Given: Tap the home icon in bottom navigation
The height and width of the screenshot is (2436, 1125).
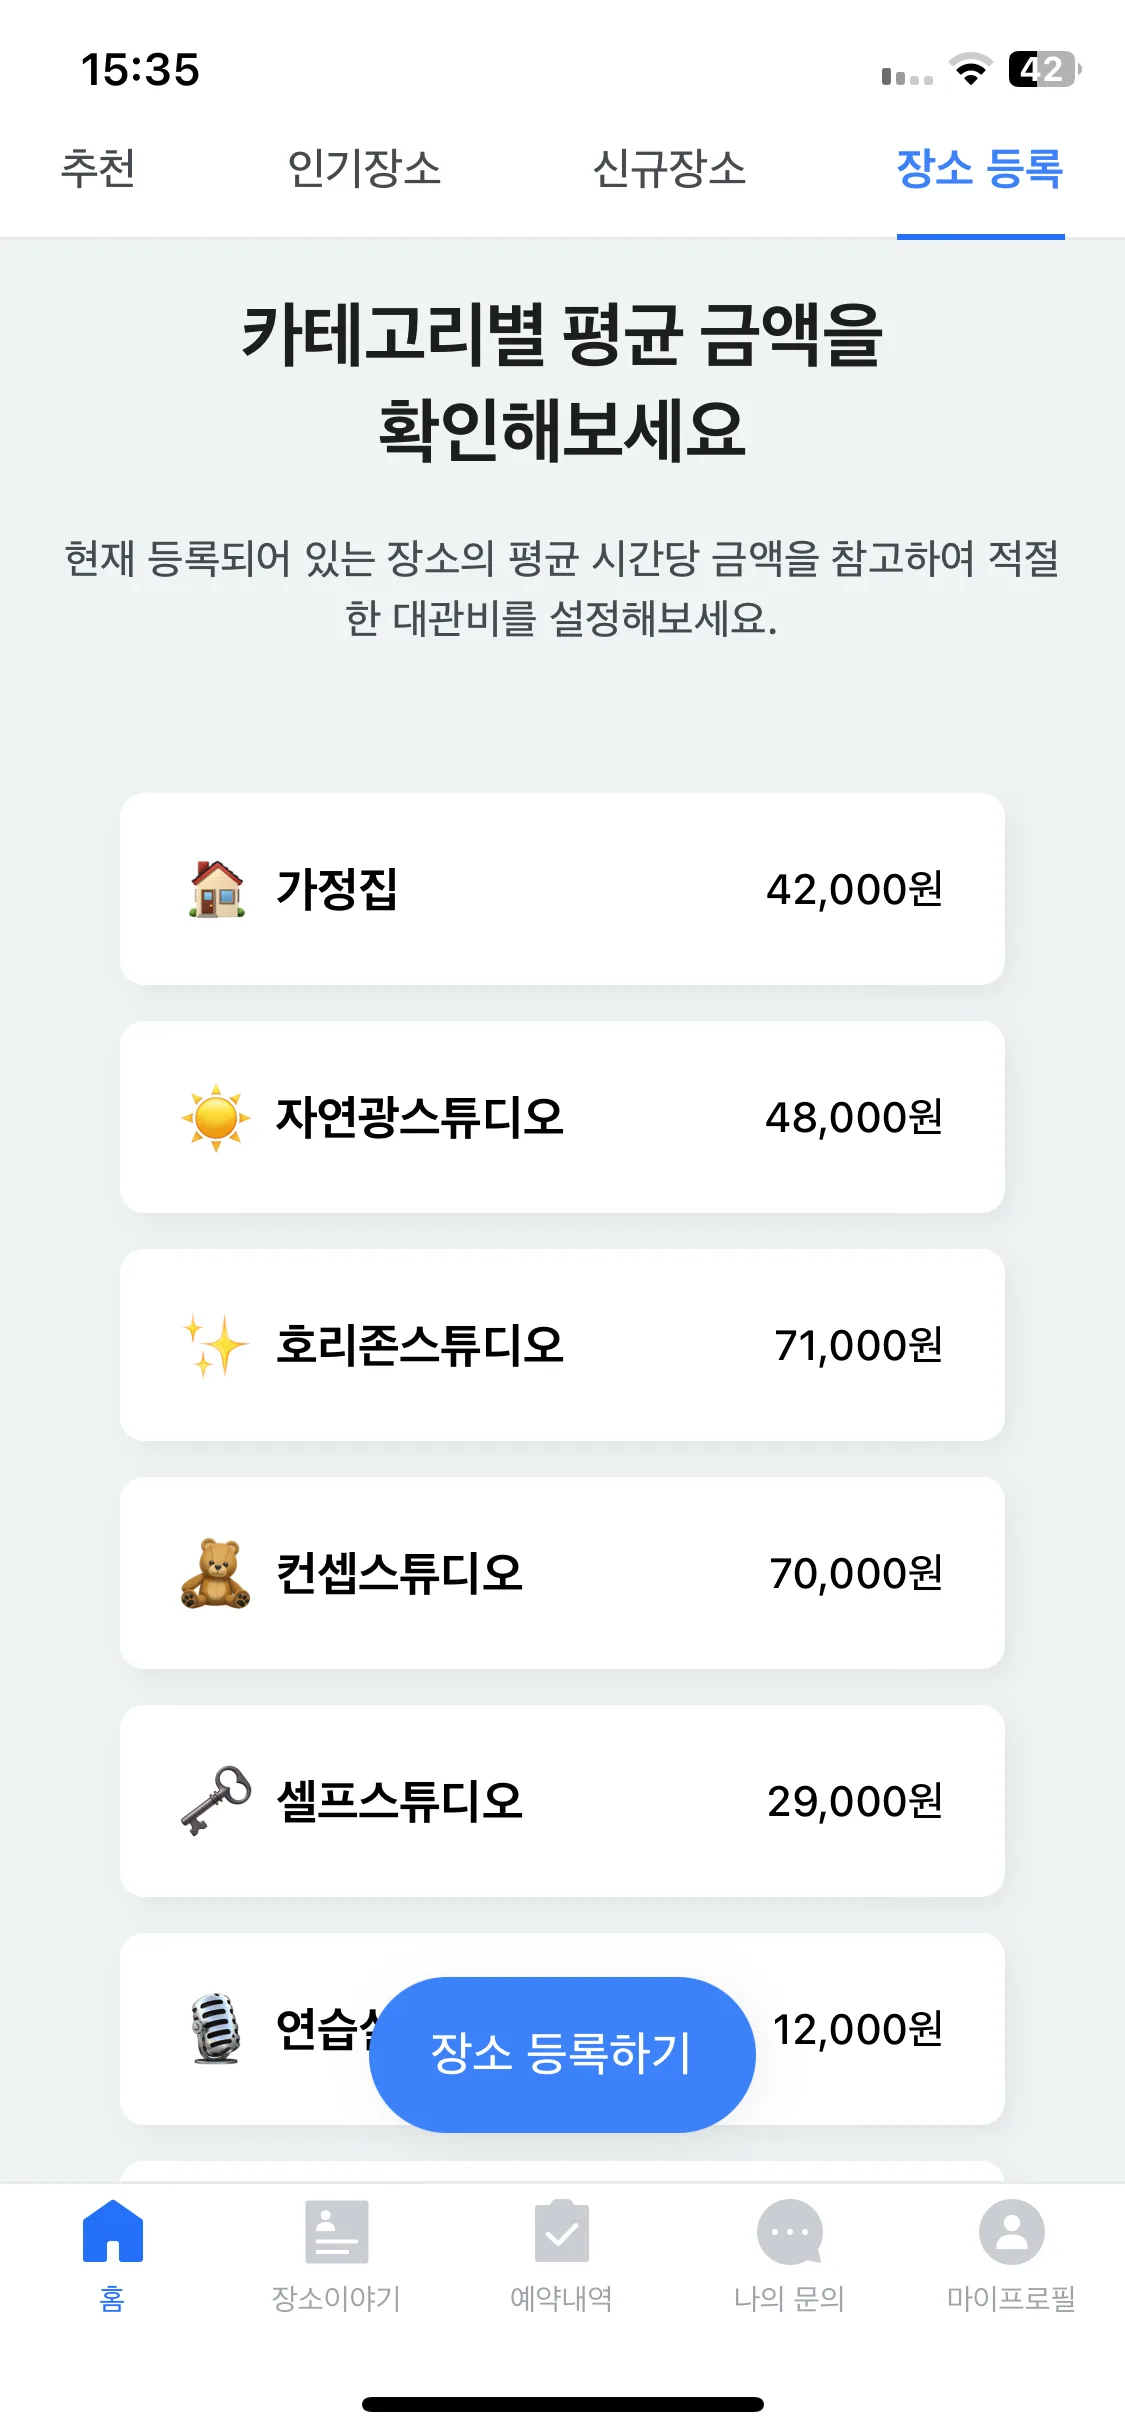Looking at the screenshot, I should click(x=112, y=2231).
